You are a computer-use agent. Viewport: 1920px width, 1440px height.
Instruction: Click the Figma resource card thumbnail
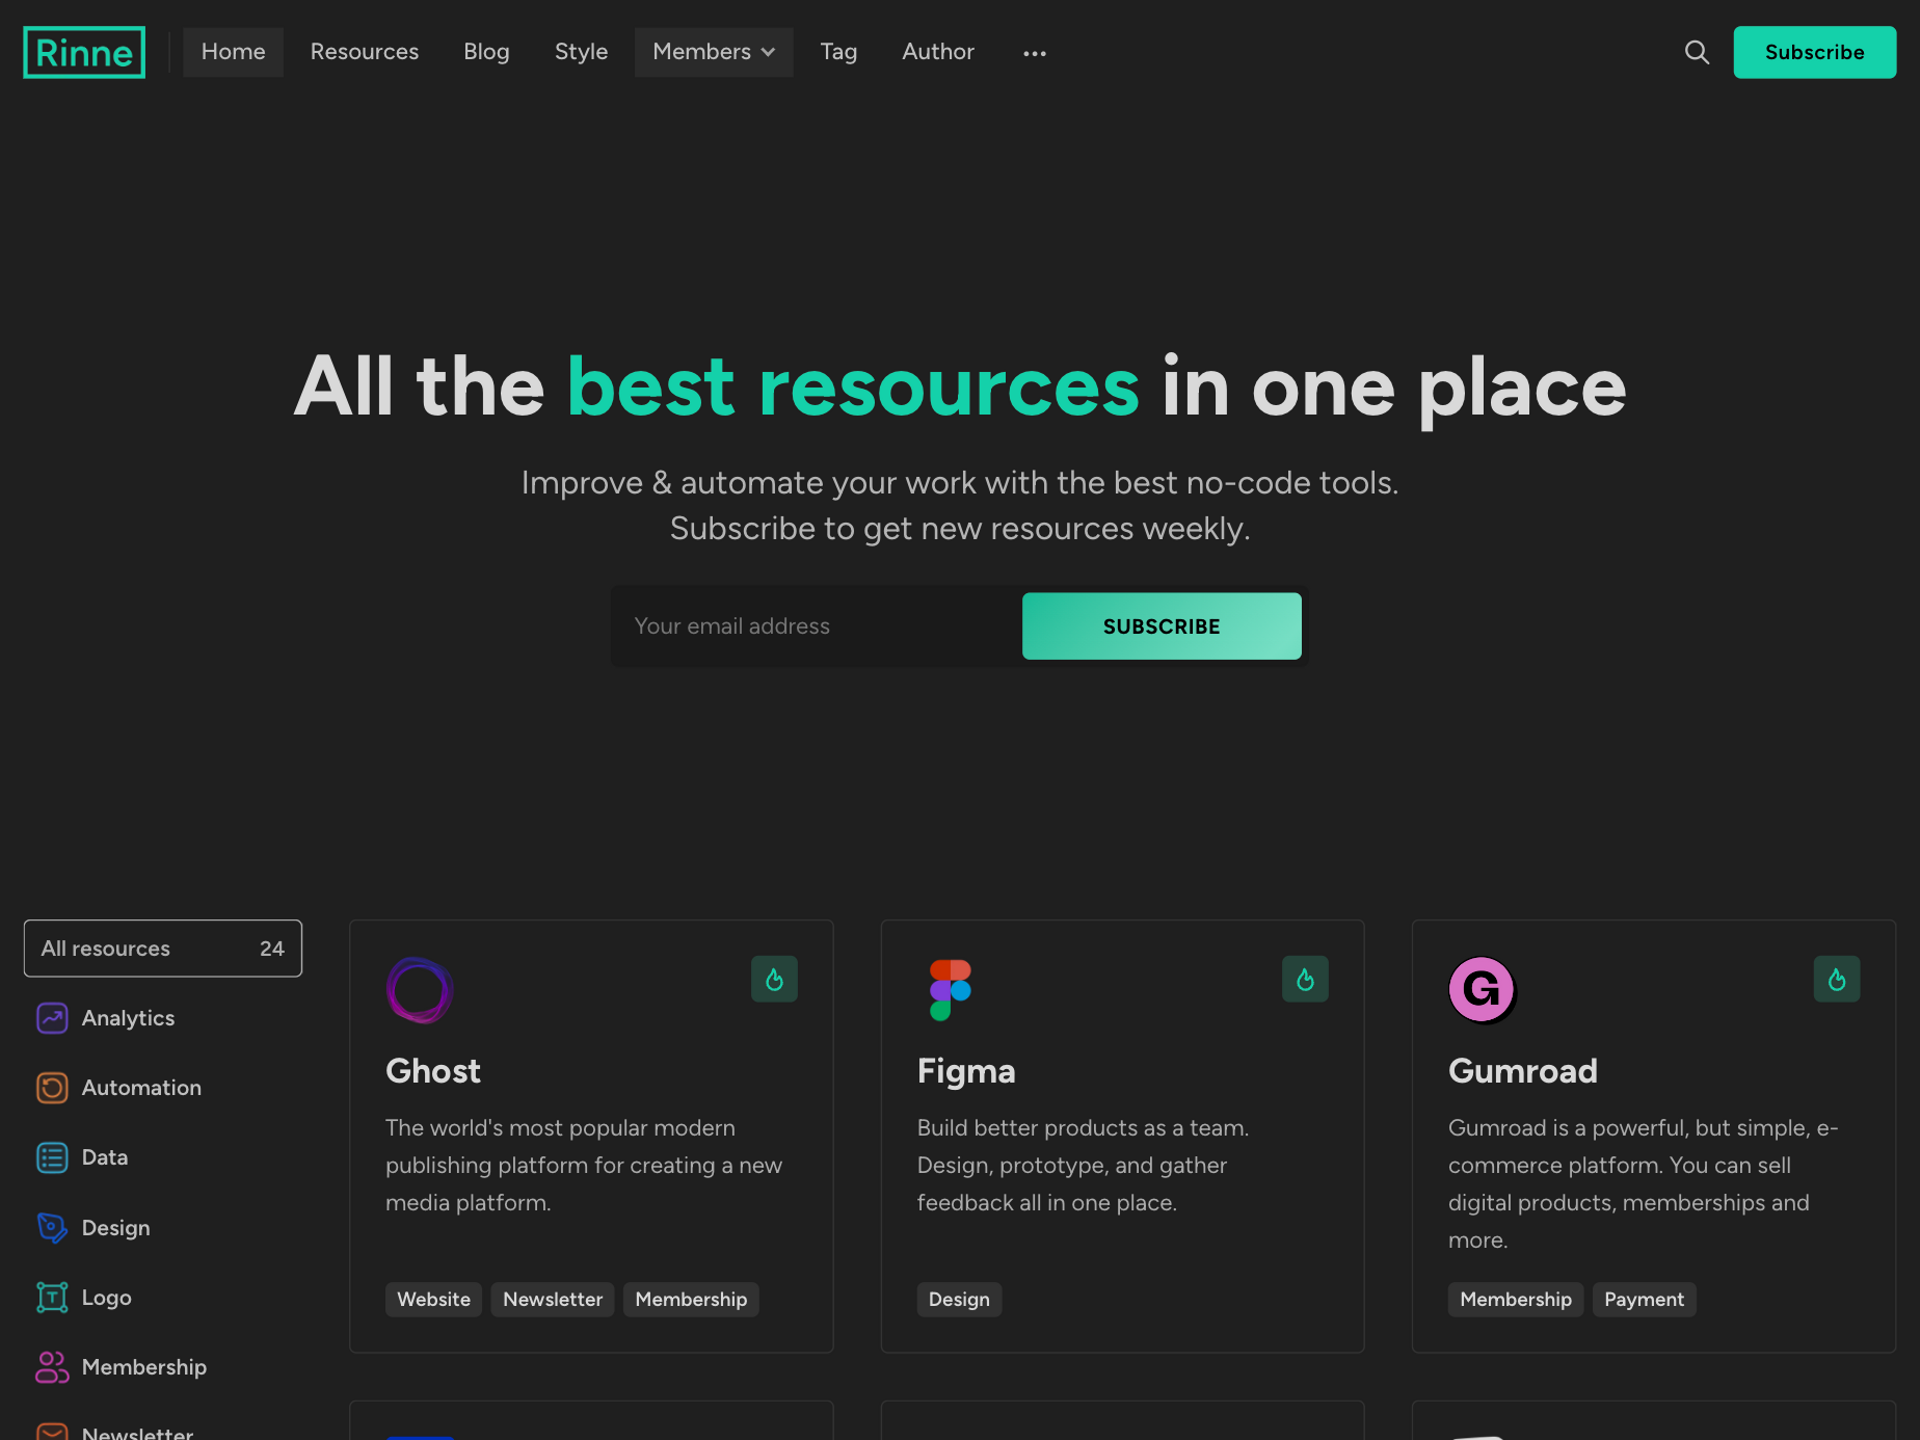point(946,989)
